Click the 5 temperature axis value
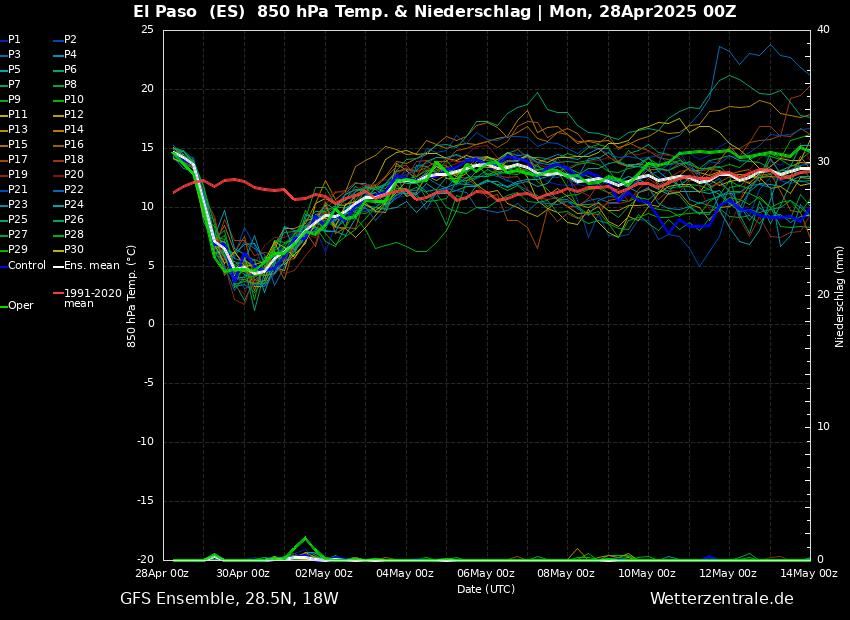850x620 pixels. pos(151,266)
